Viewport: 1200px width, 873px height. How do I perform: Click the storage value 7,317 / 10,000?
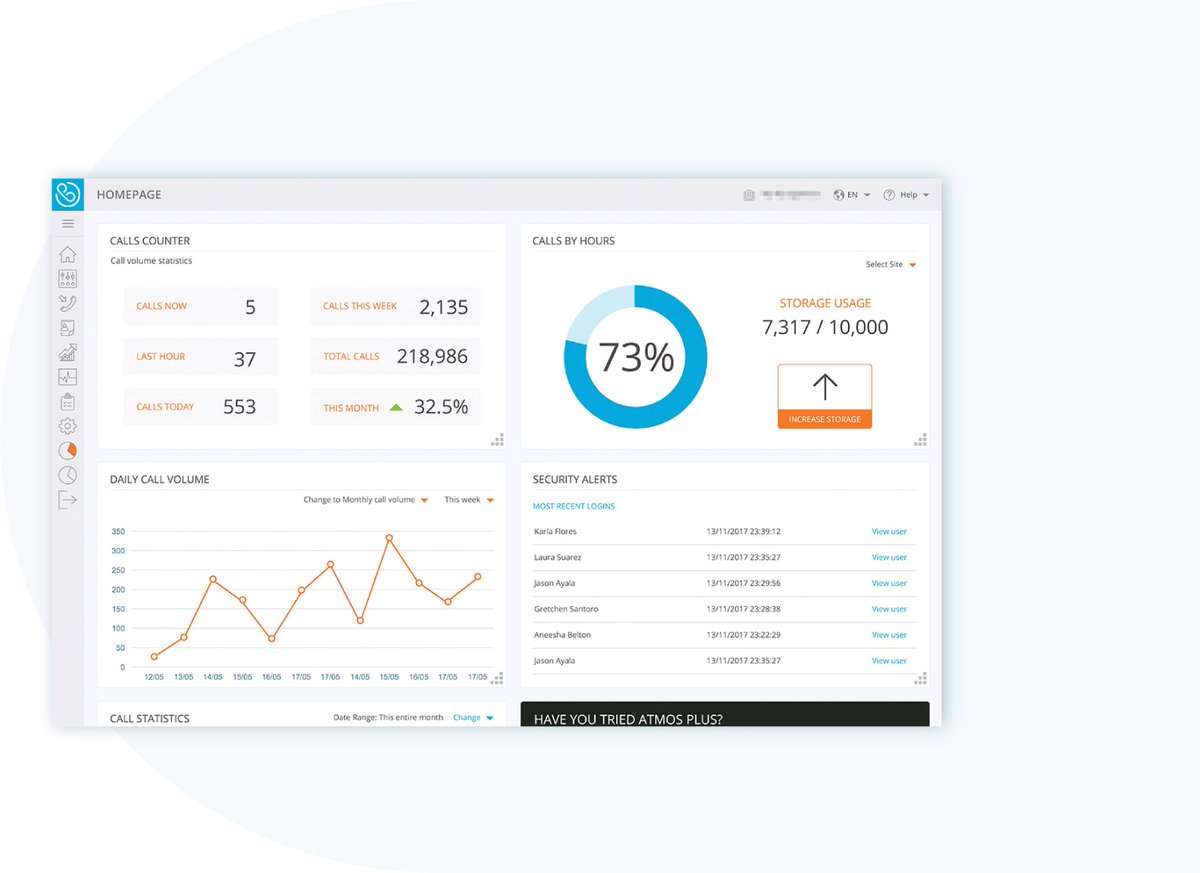pyautogui.click(x=825, y=327)
